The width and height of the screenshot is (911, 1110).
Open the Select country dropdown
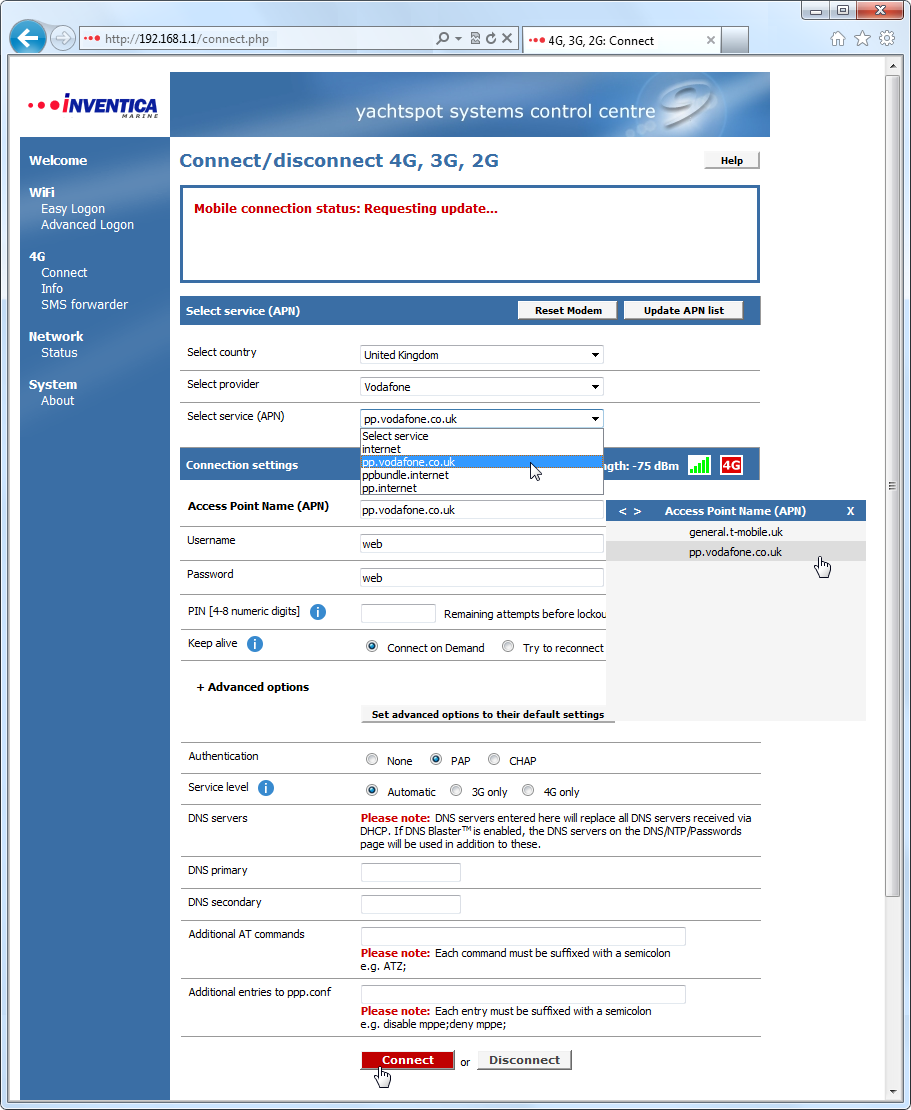481,355
